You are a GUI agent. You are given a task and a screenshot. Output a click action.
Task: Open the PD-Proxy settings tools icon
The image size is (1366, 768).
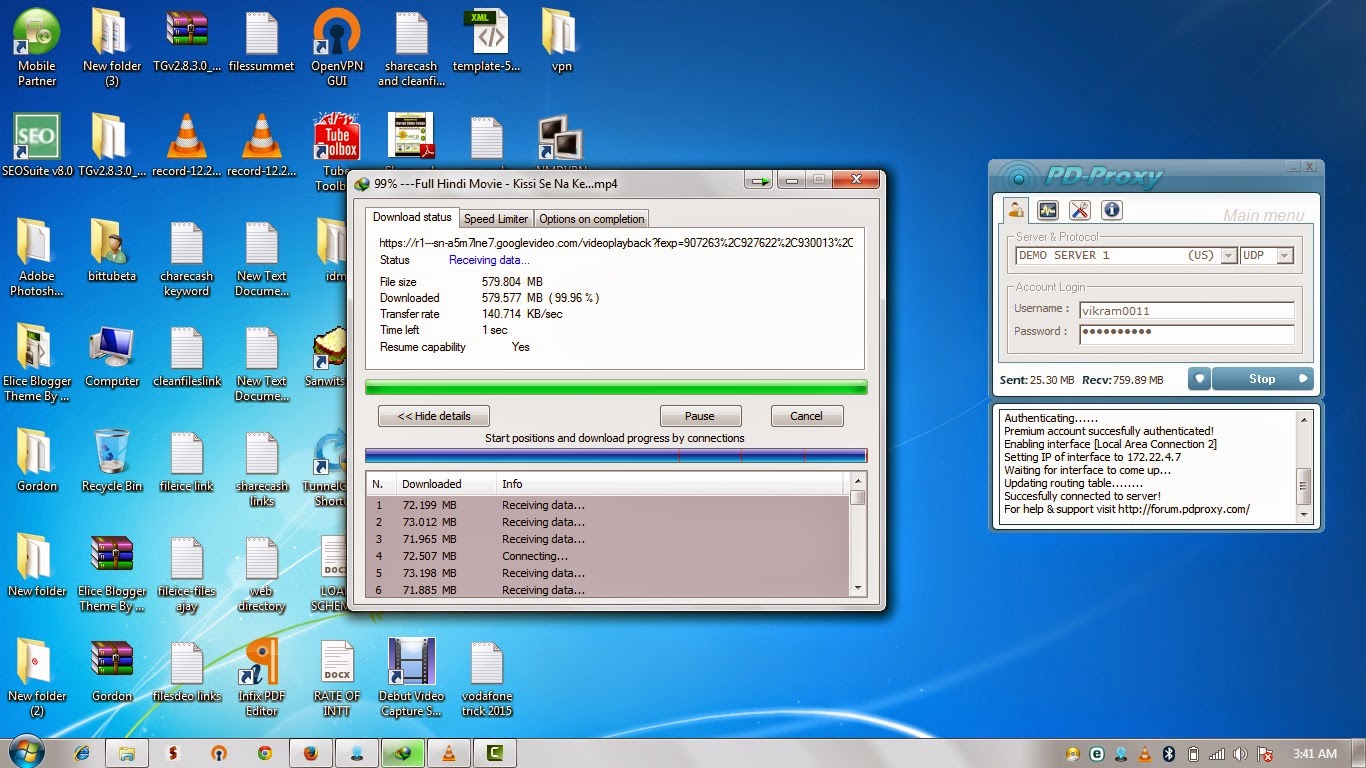point(1080,210)
